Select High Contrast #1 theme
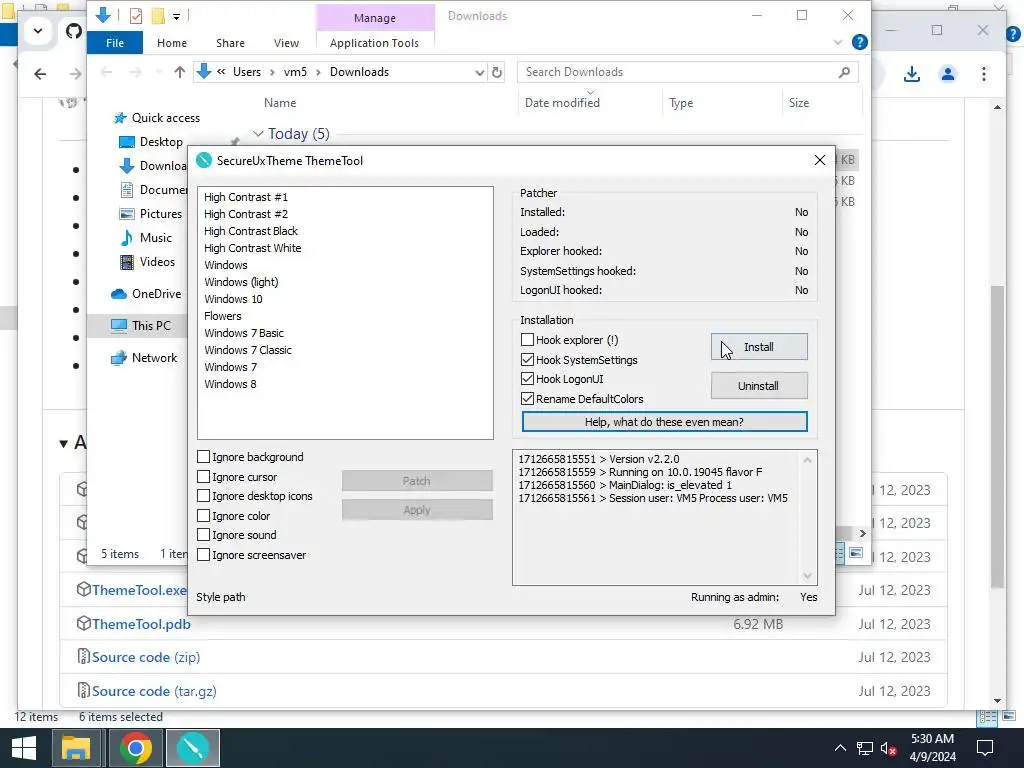The height and width of the screenshot is (768, 1024). click(246, 197)
